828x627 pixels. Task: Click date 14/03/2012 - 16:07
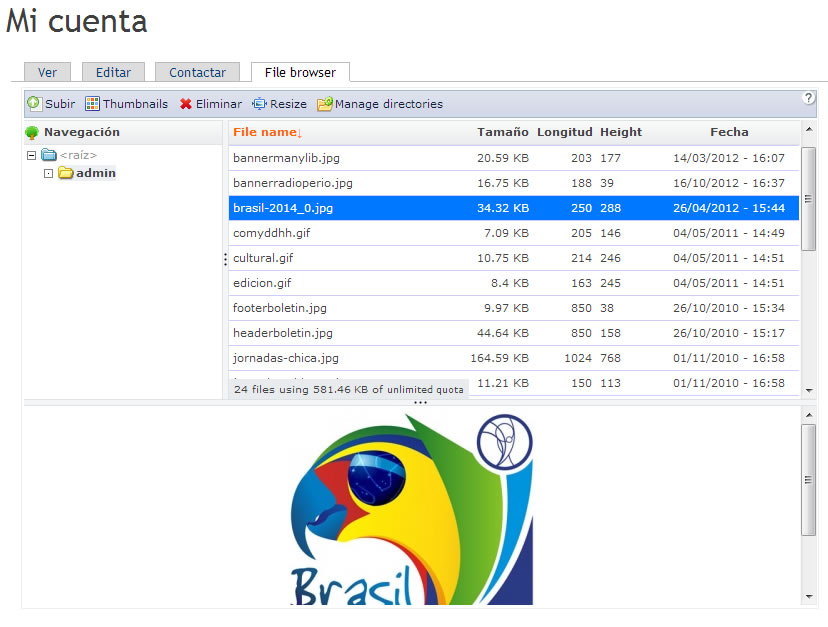click(729, 158)
